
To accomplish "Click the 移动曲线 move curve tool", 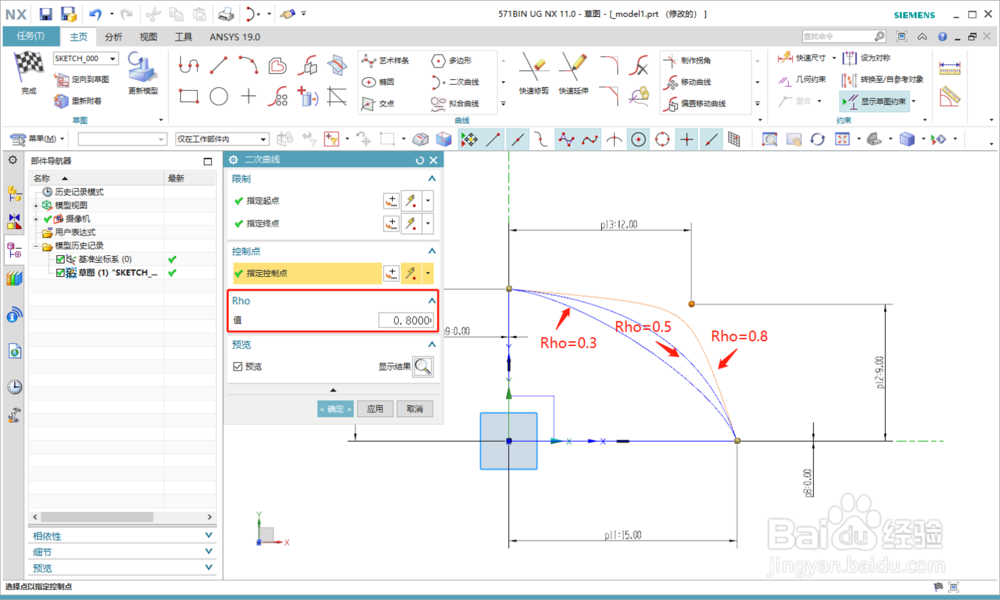I will (x=688, y=82).
